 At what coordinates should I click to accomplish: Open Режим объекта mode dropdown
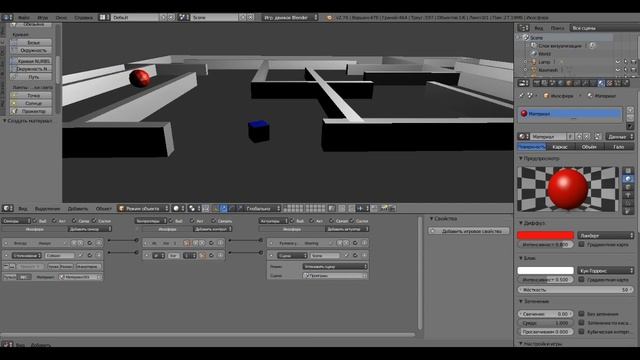click(143, 209)
